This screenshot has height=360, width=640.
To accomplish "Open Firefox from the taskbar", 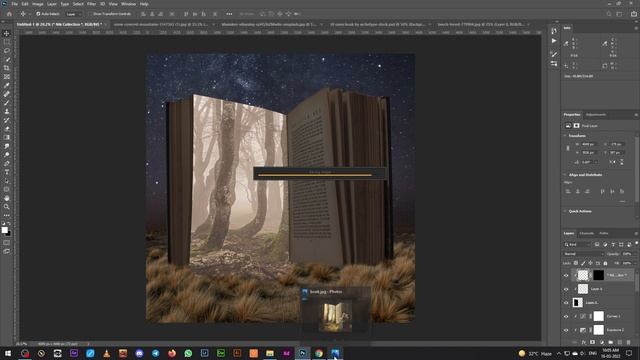I will click(172, 353).
